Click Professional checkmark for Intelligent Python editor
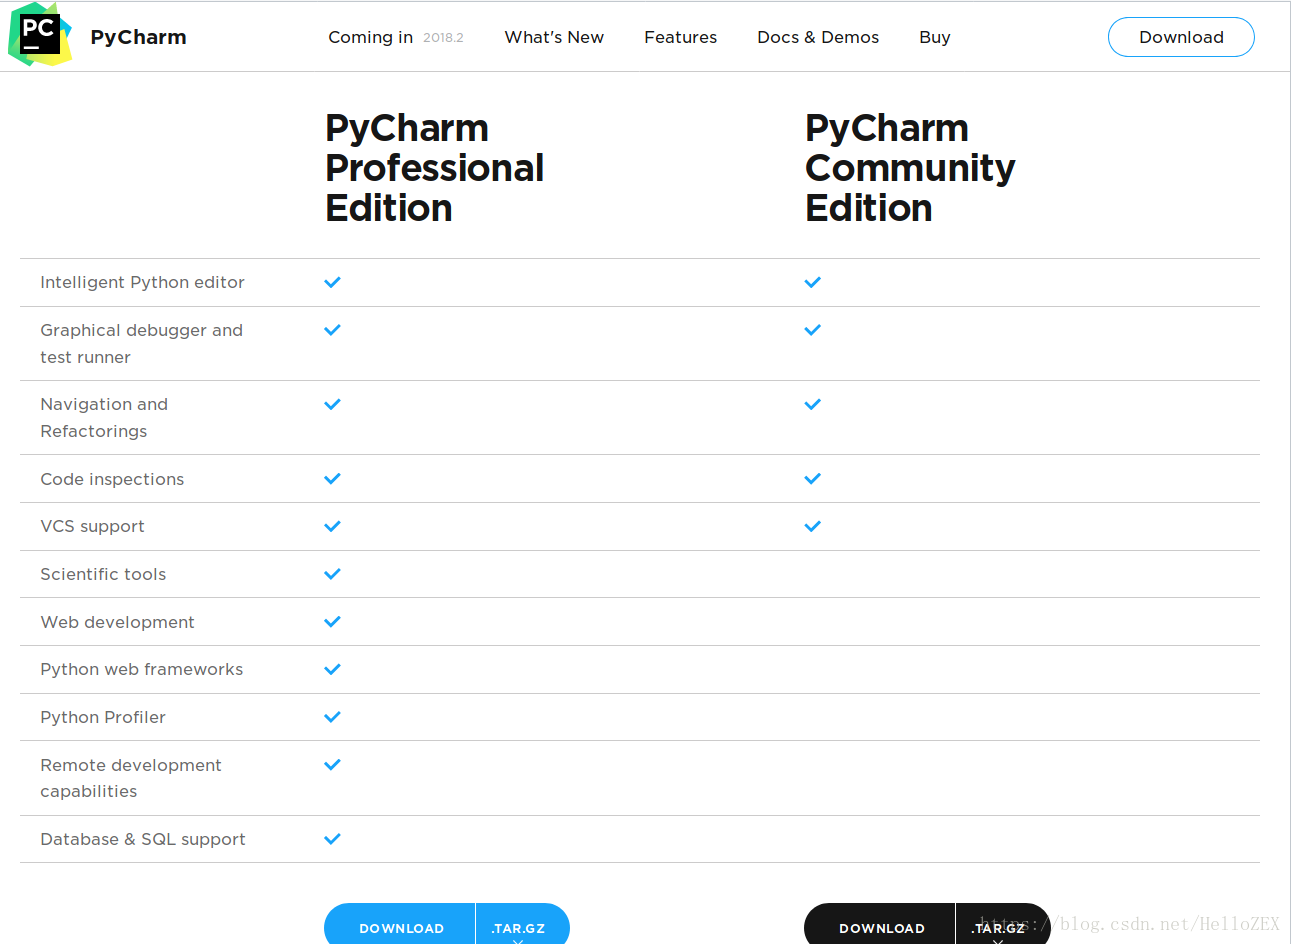This screenshot has height=944, width=1291. [x=333, y=282]
